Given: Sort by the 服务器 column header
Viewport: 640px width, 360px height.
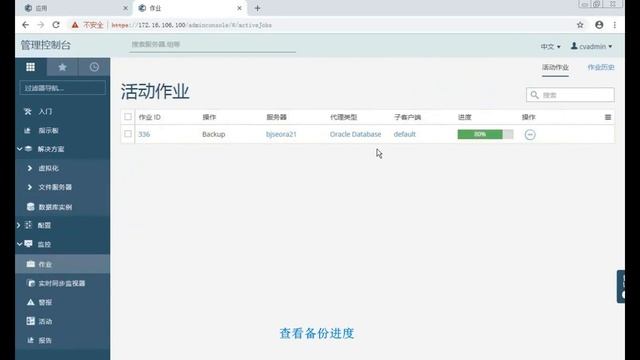Looking at the screenshot, I should pos(276,117).
